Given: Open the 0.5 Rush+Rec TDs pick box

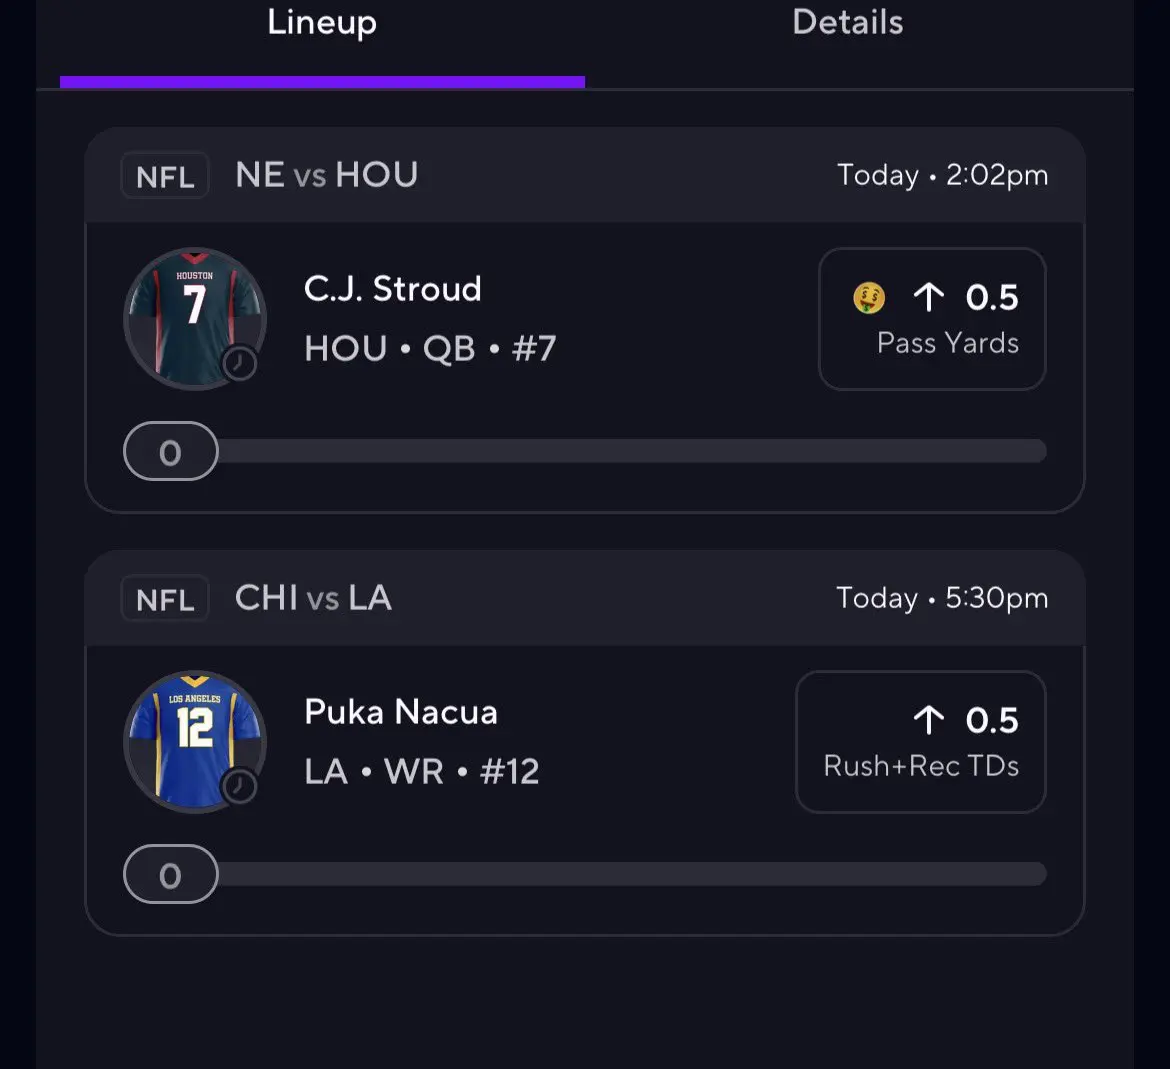Looking at the screenshot, I should (920, 742).
